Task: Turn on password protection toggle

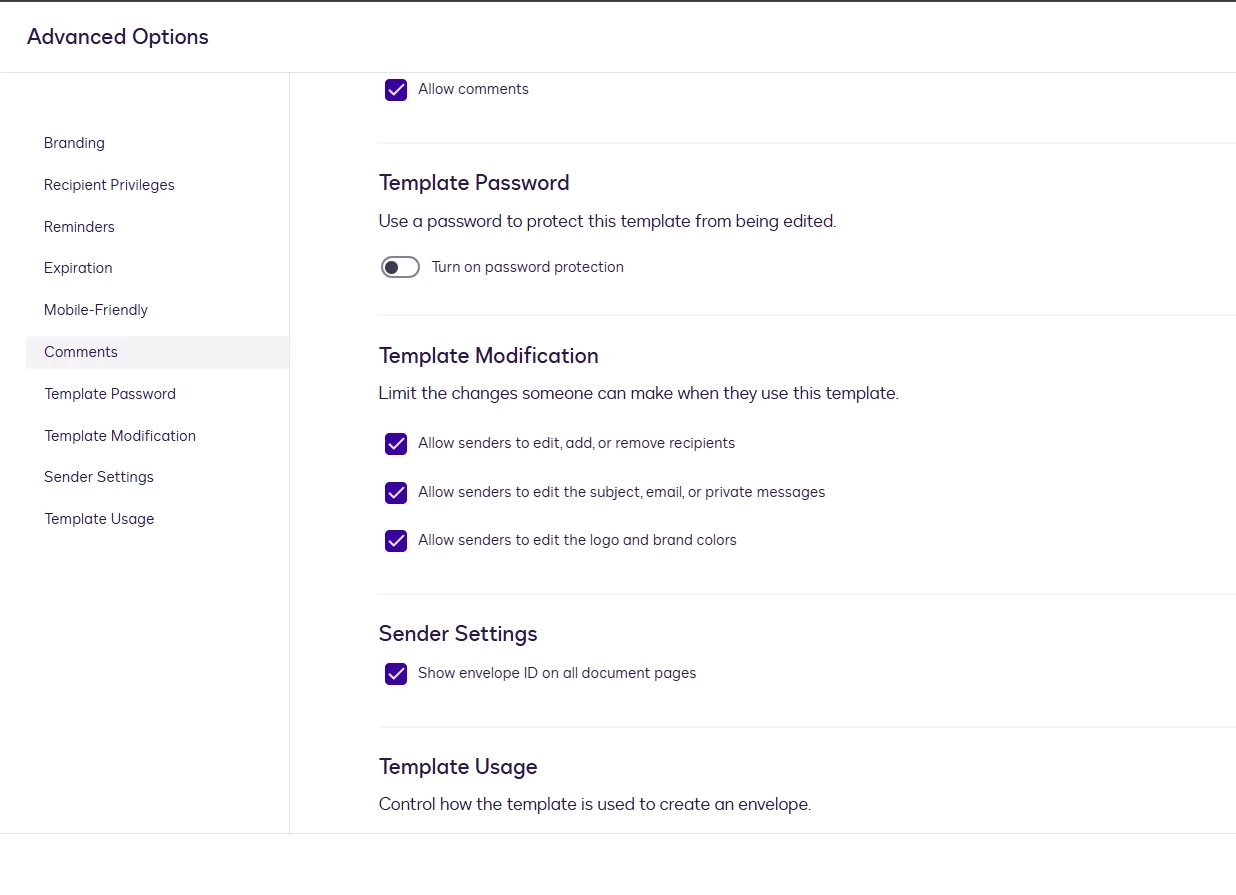Action: 400,268
